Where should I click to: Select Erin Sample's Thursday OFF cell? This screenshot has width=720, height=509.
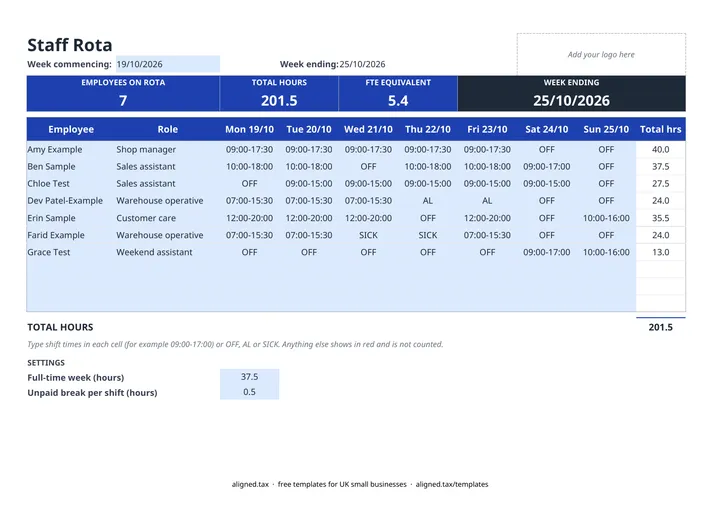[x=428, y=218]
